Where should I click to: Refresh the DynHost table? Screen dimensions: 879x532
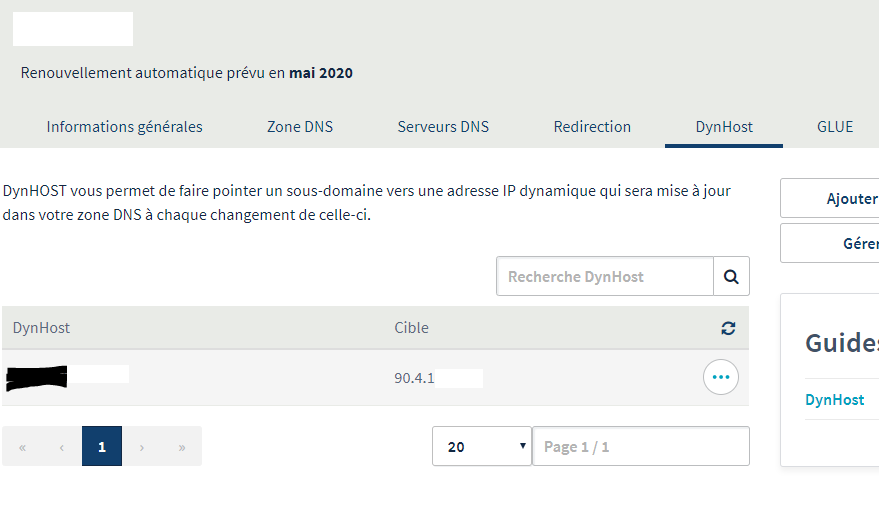click(728, 328)
